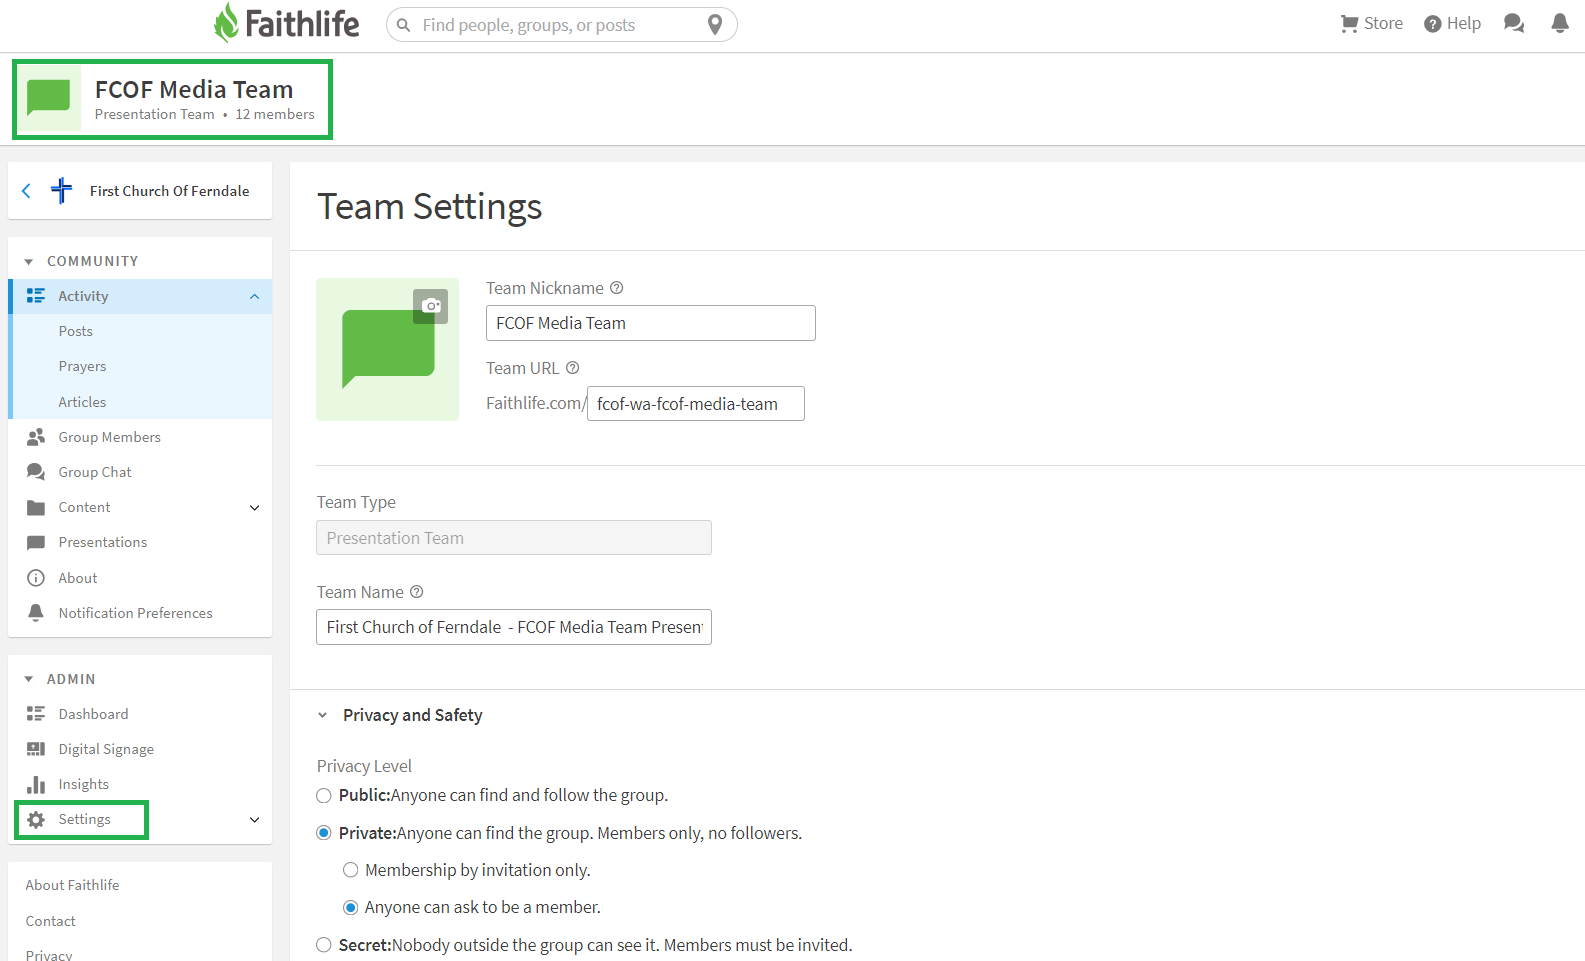
Task: Click the location pin icon in search bar
Action: point(715,25)
